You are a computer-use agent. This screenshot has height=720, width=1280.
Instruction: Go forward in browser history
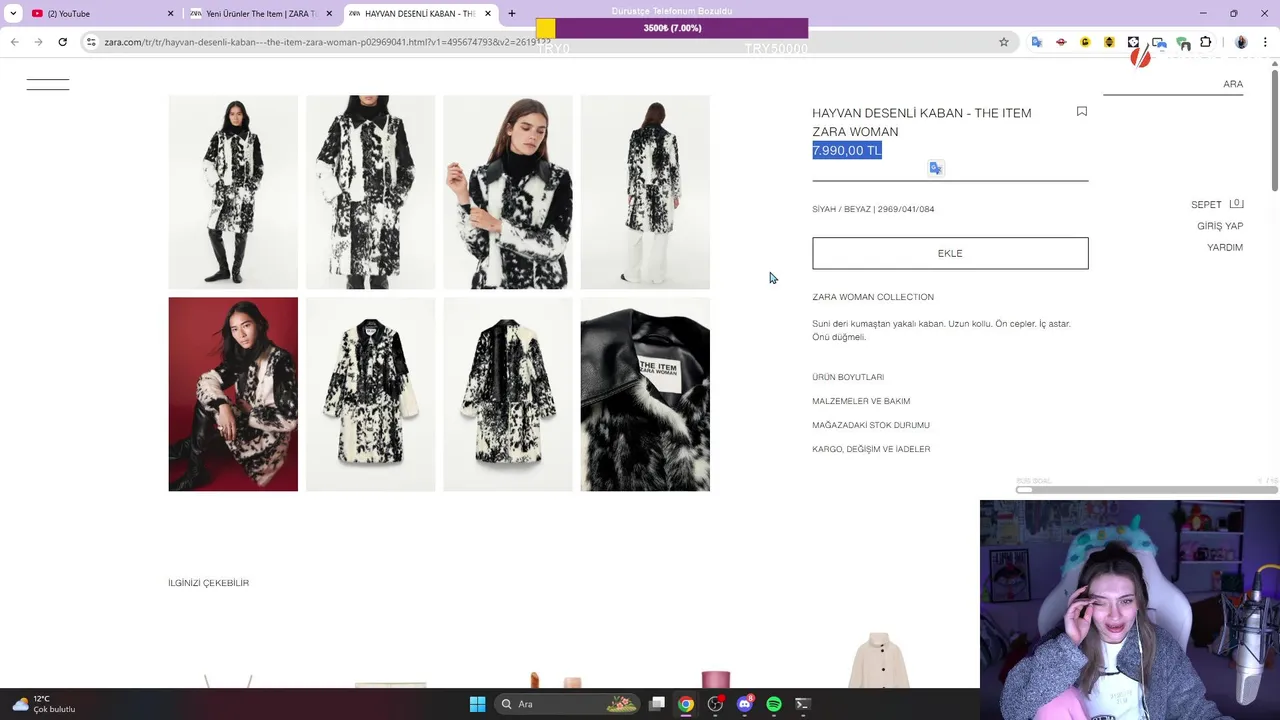(x=38, y=42)
